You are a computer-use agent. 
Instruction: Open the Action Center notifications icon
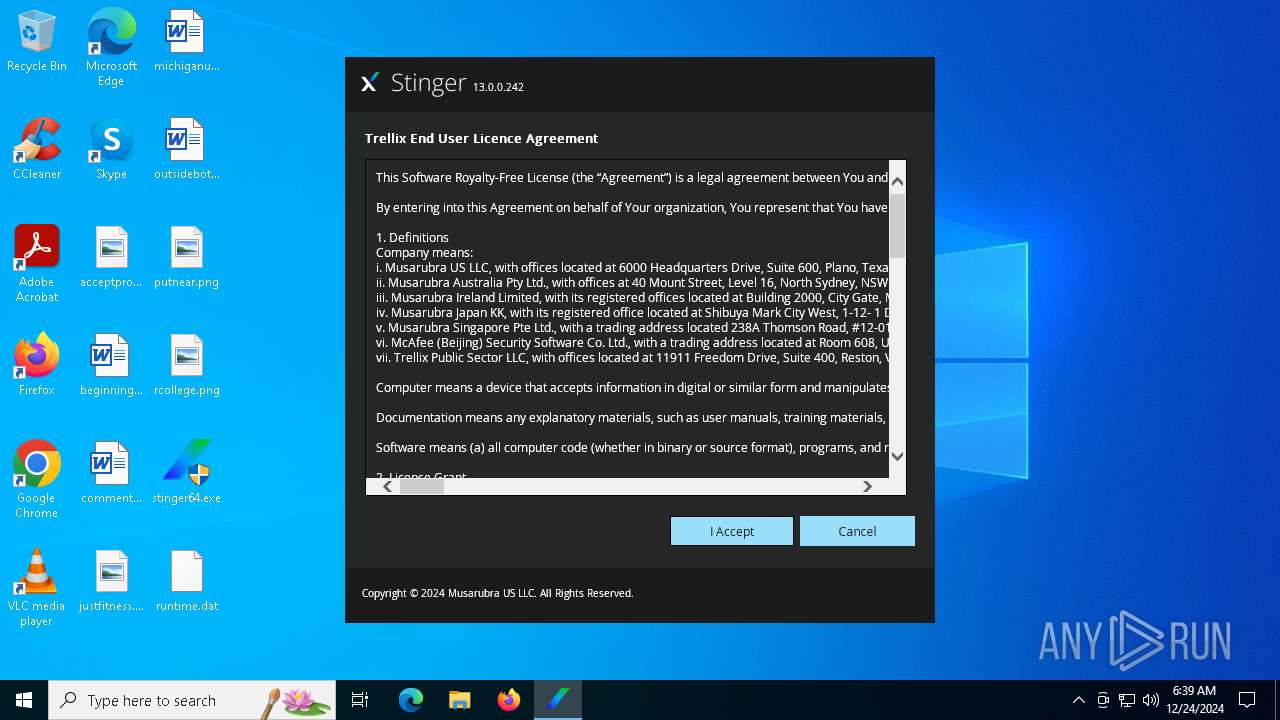point(1247,700)
